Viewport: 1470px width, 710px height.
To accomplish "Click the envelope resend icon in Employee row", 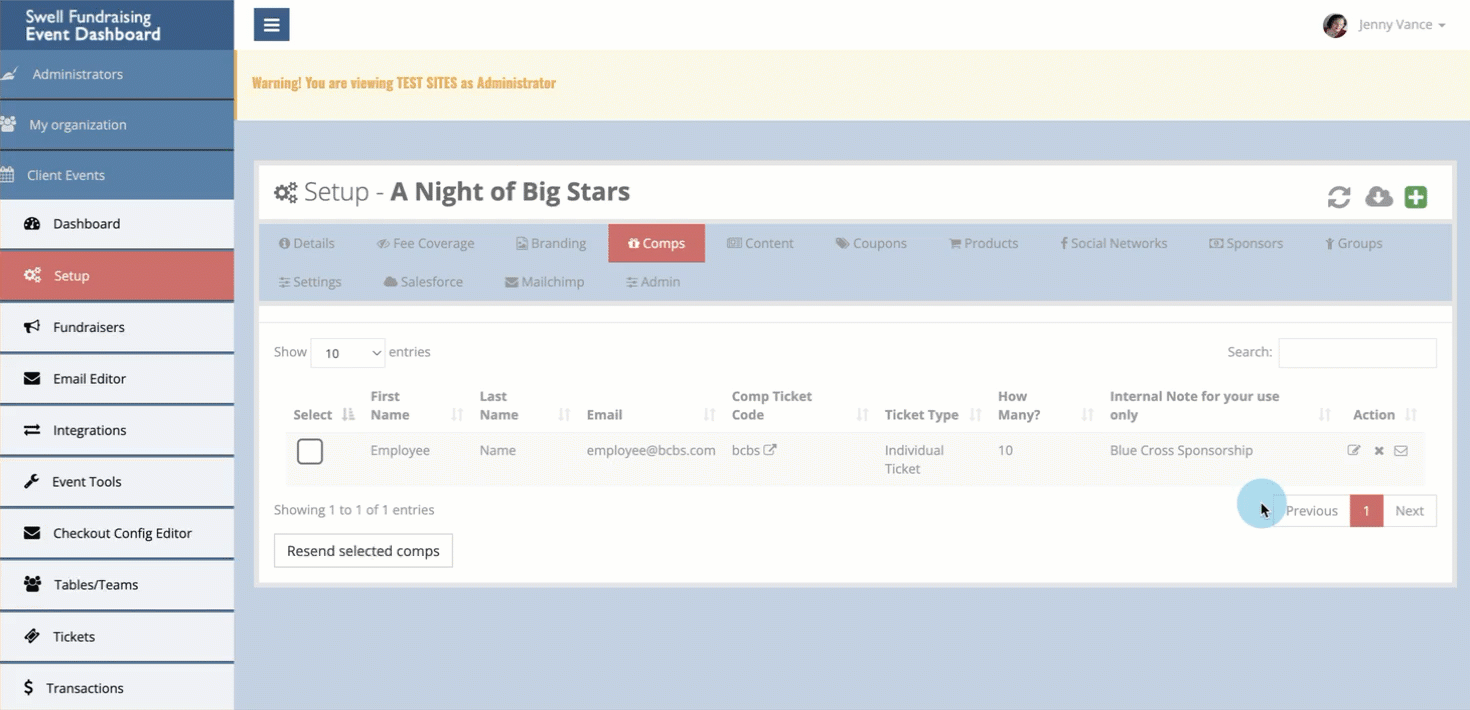I will [1401, 451].
